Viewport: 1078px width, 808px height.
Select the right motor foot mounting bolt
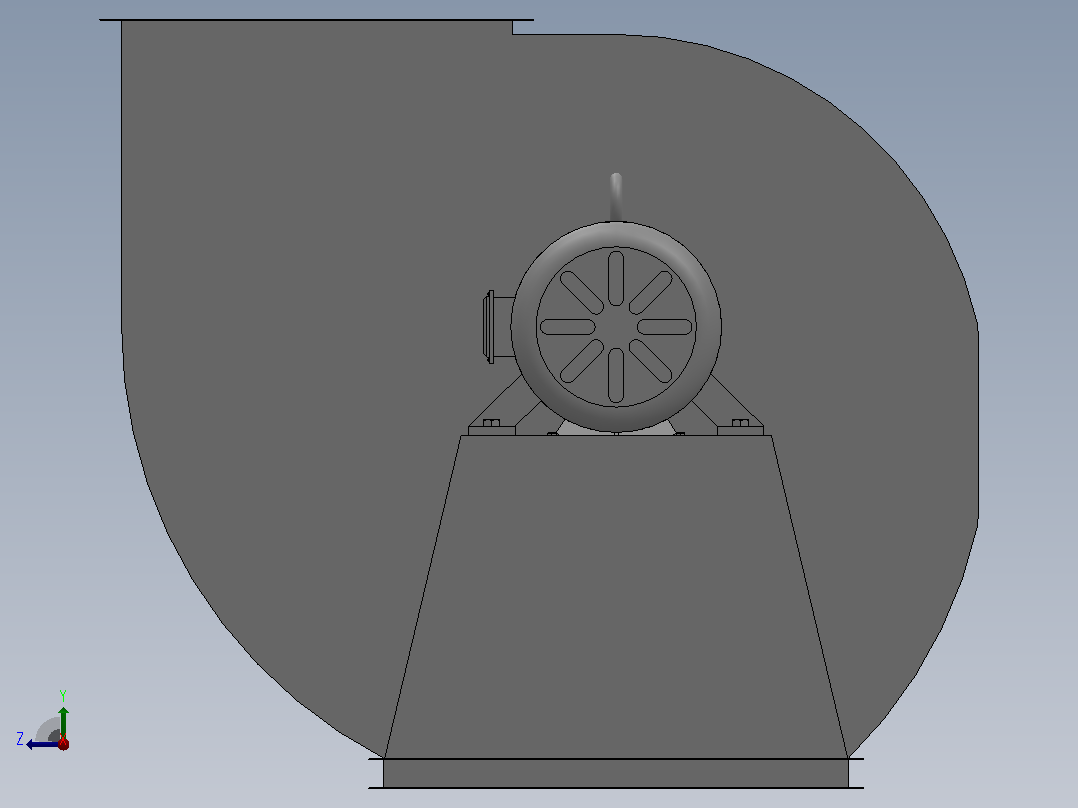(740, 423)
